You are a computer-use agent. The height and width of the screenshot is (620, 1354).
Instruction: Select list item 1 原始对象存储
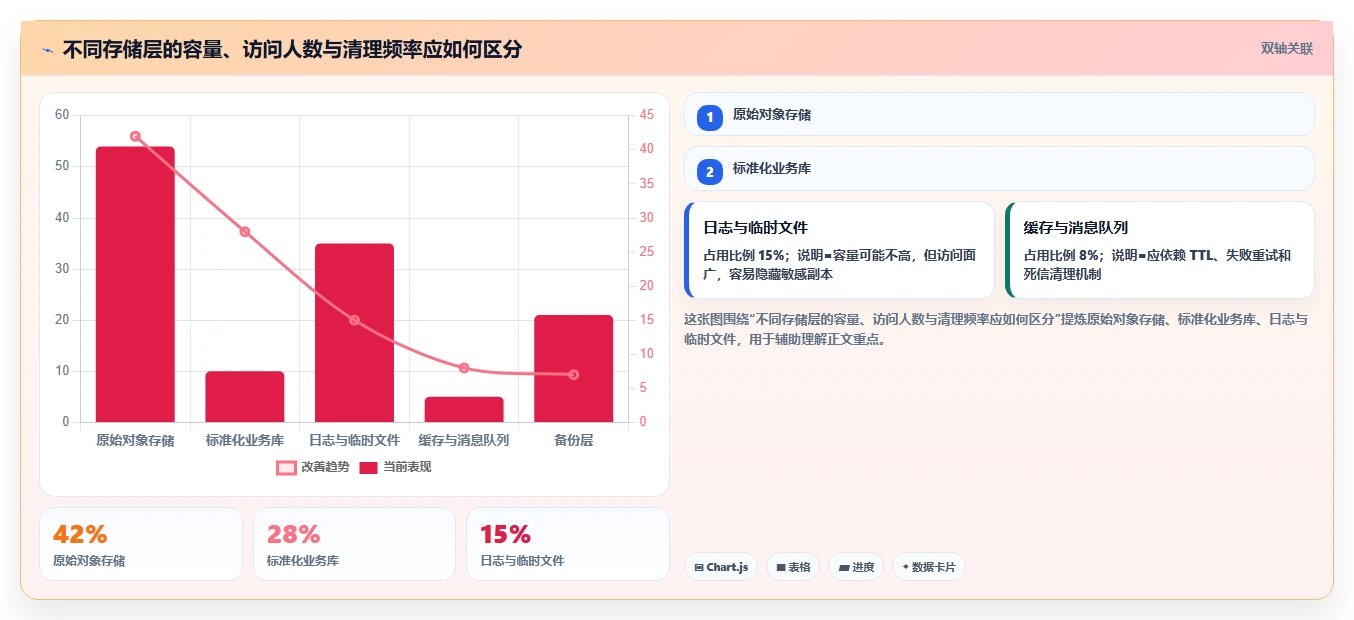pos(999,114)
